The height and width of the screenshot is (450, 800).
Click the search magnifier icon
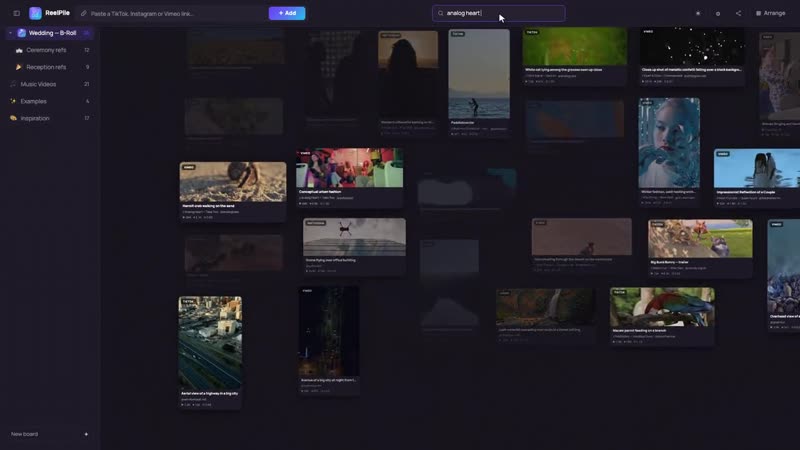(x=440, y=13)
